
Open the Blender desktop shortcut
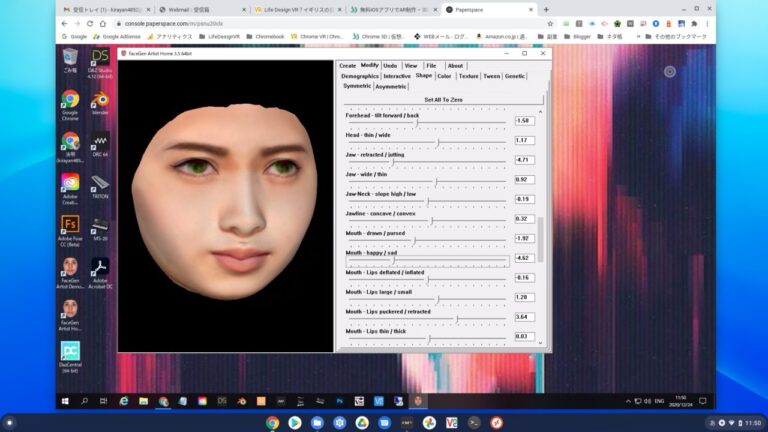(100, 103)
